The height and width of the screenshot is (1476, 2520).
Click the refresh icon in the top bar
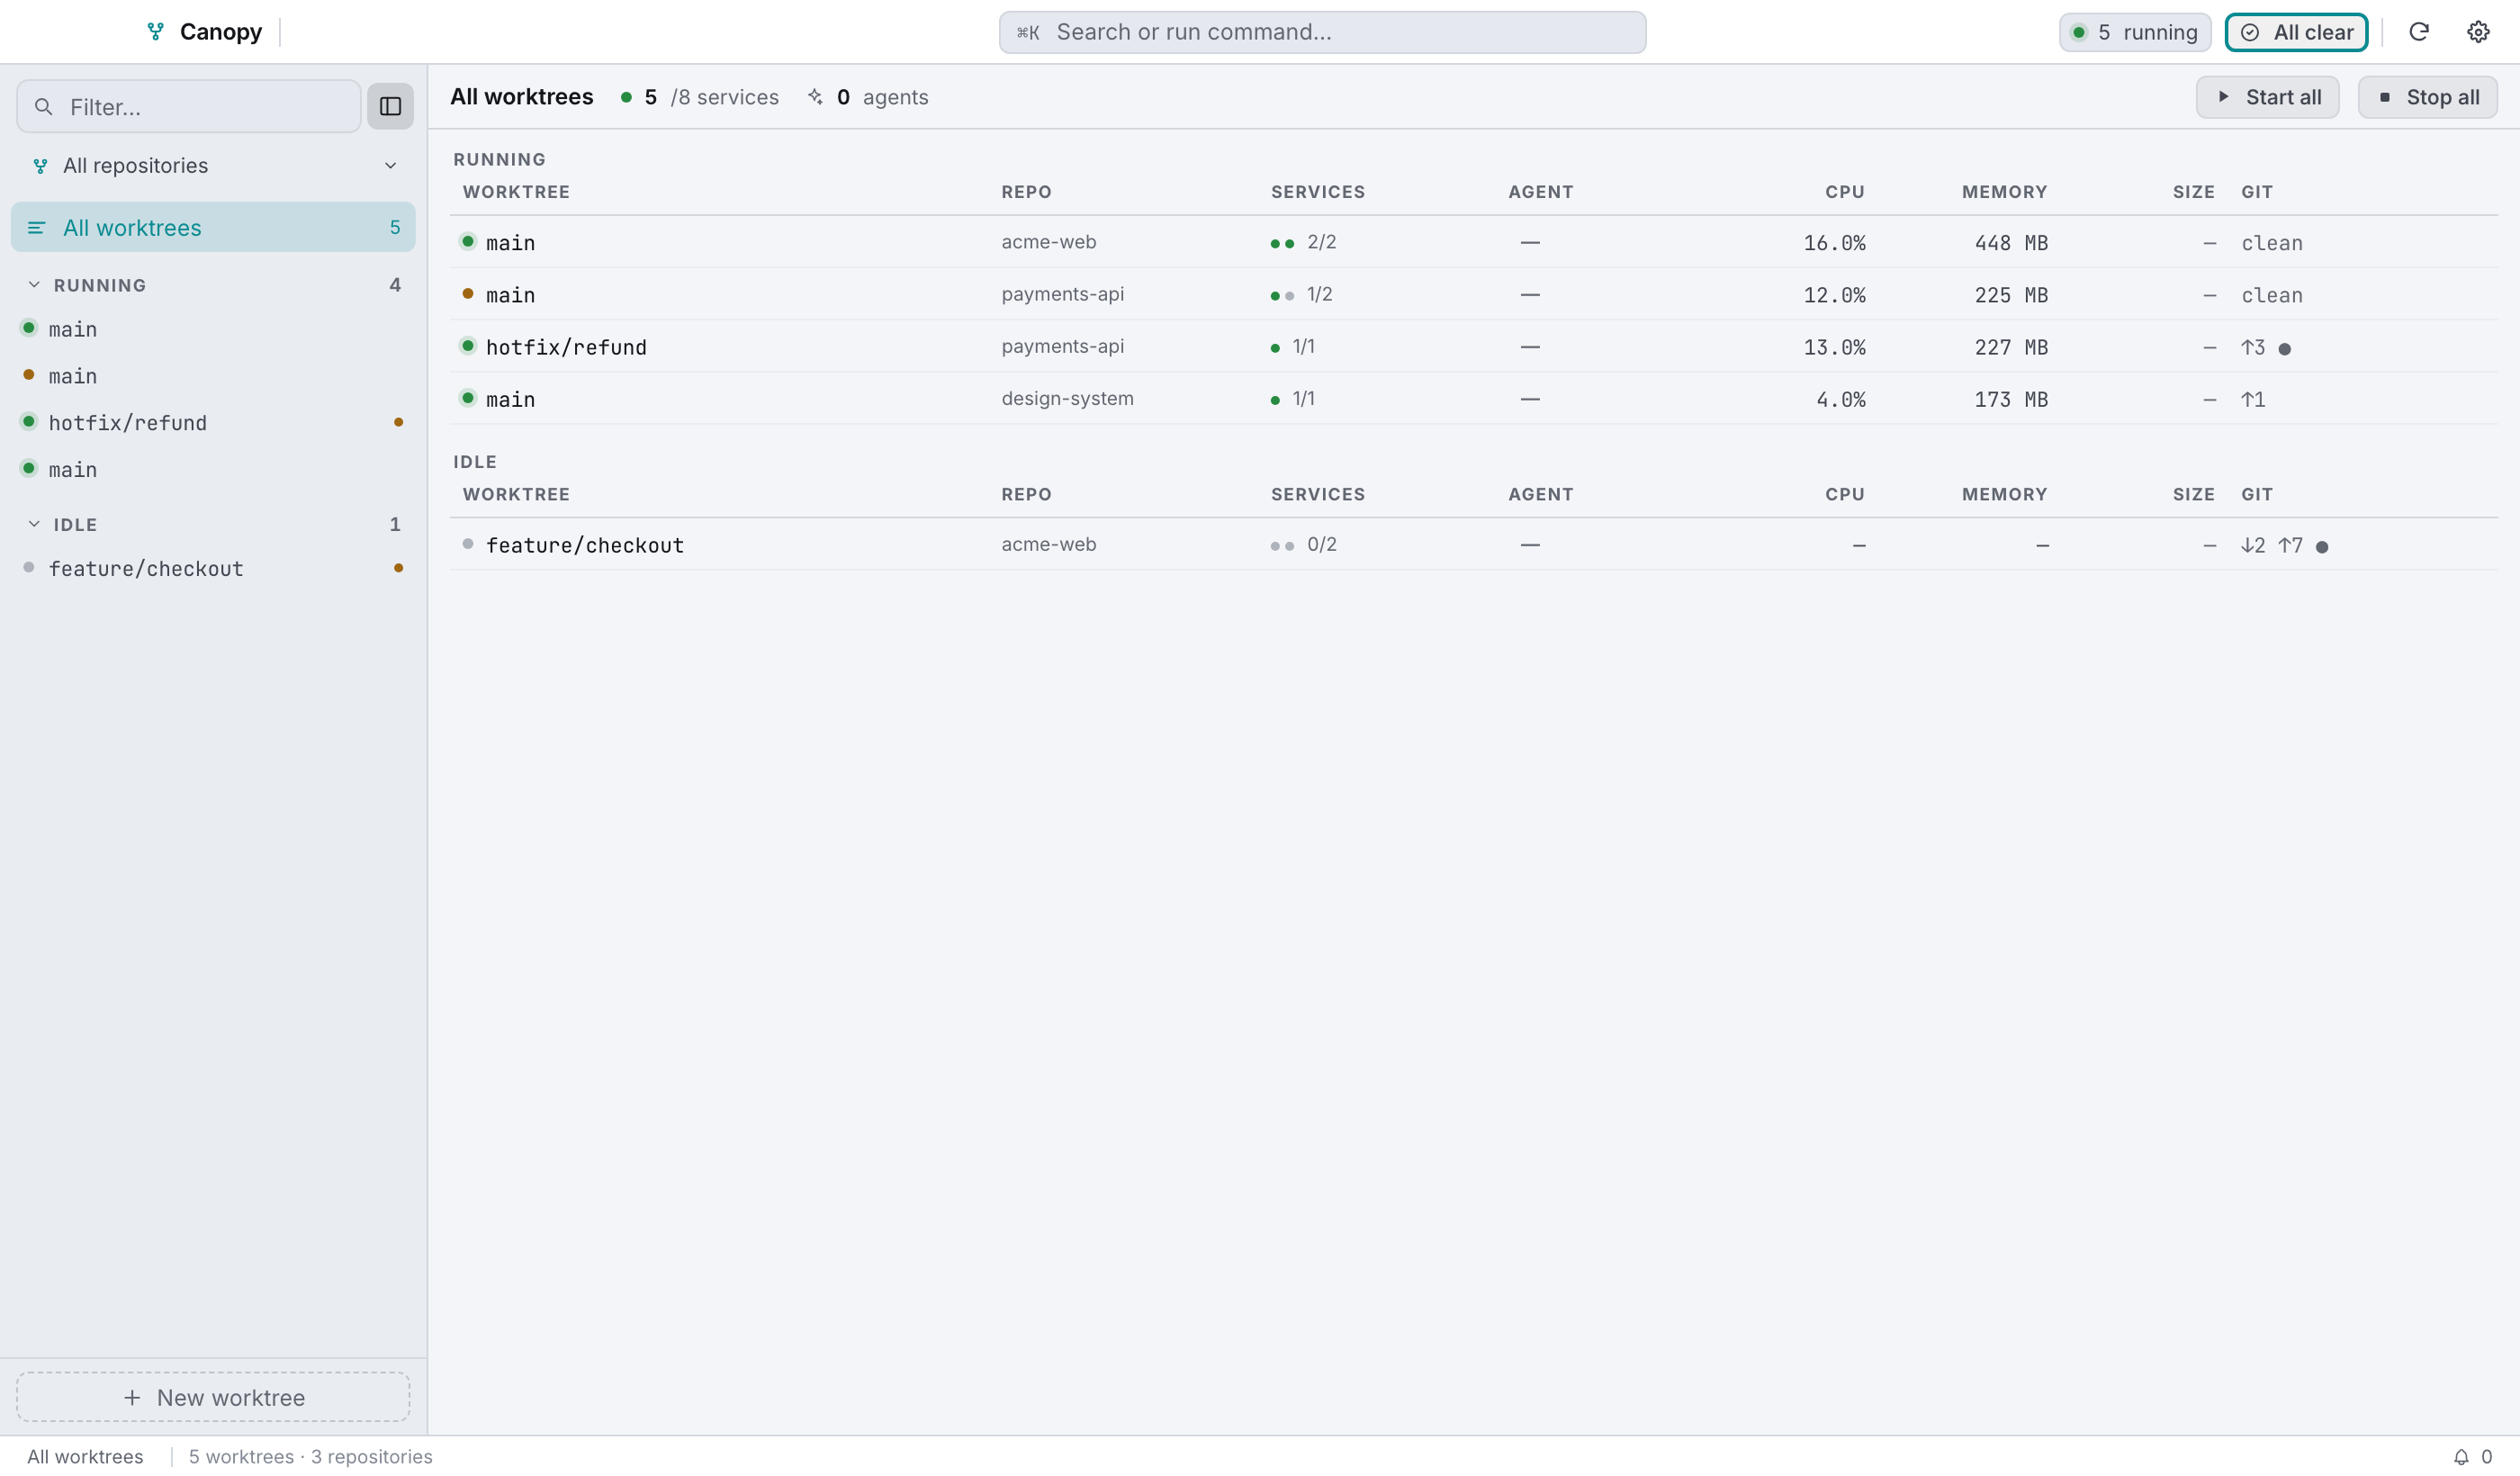[2419, 32]
